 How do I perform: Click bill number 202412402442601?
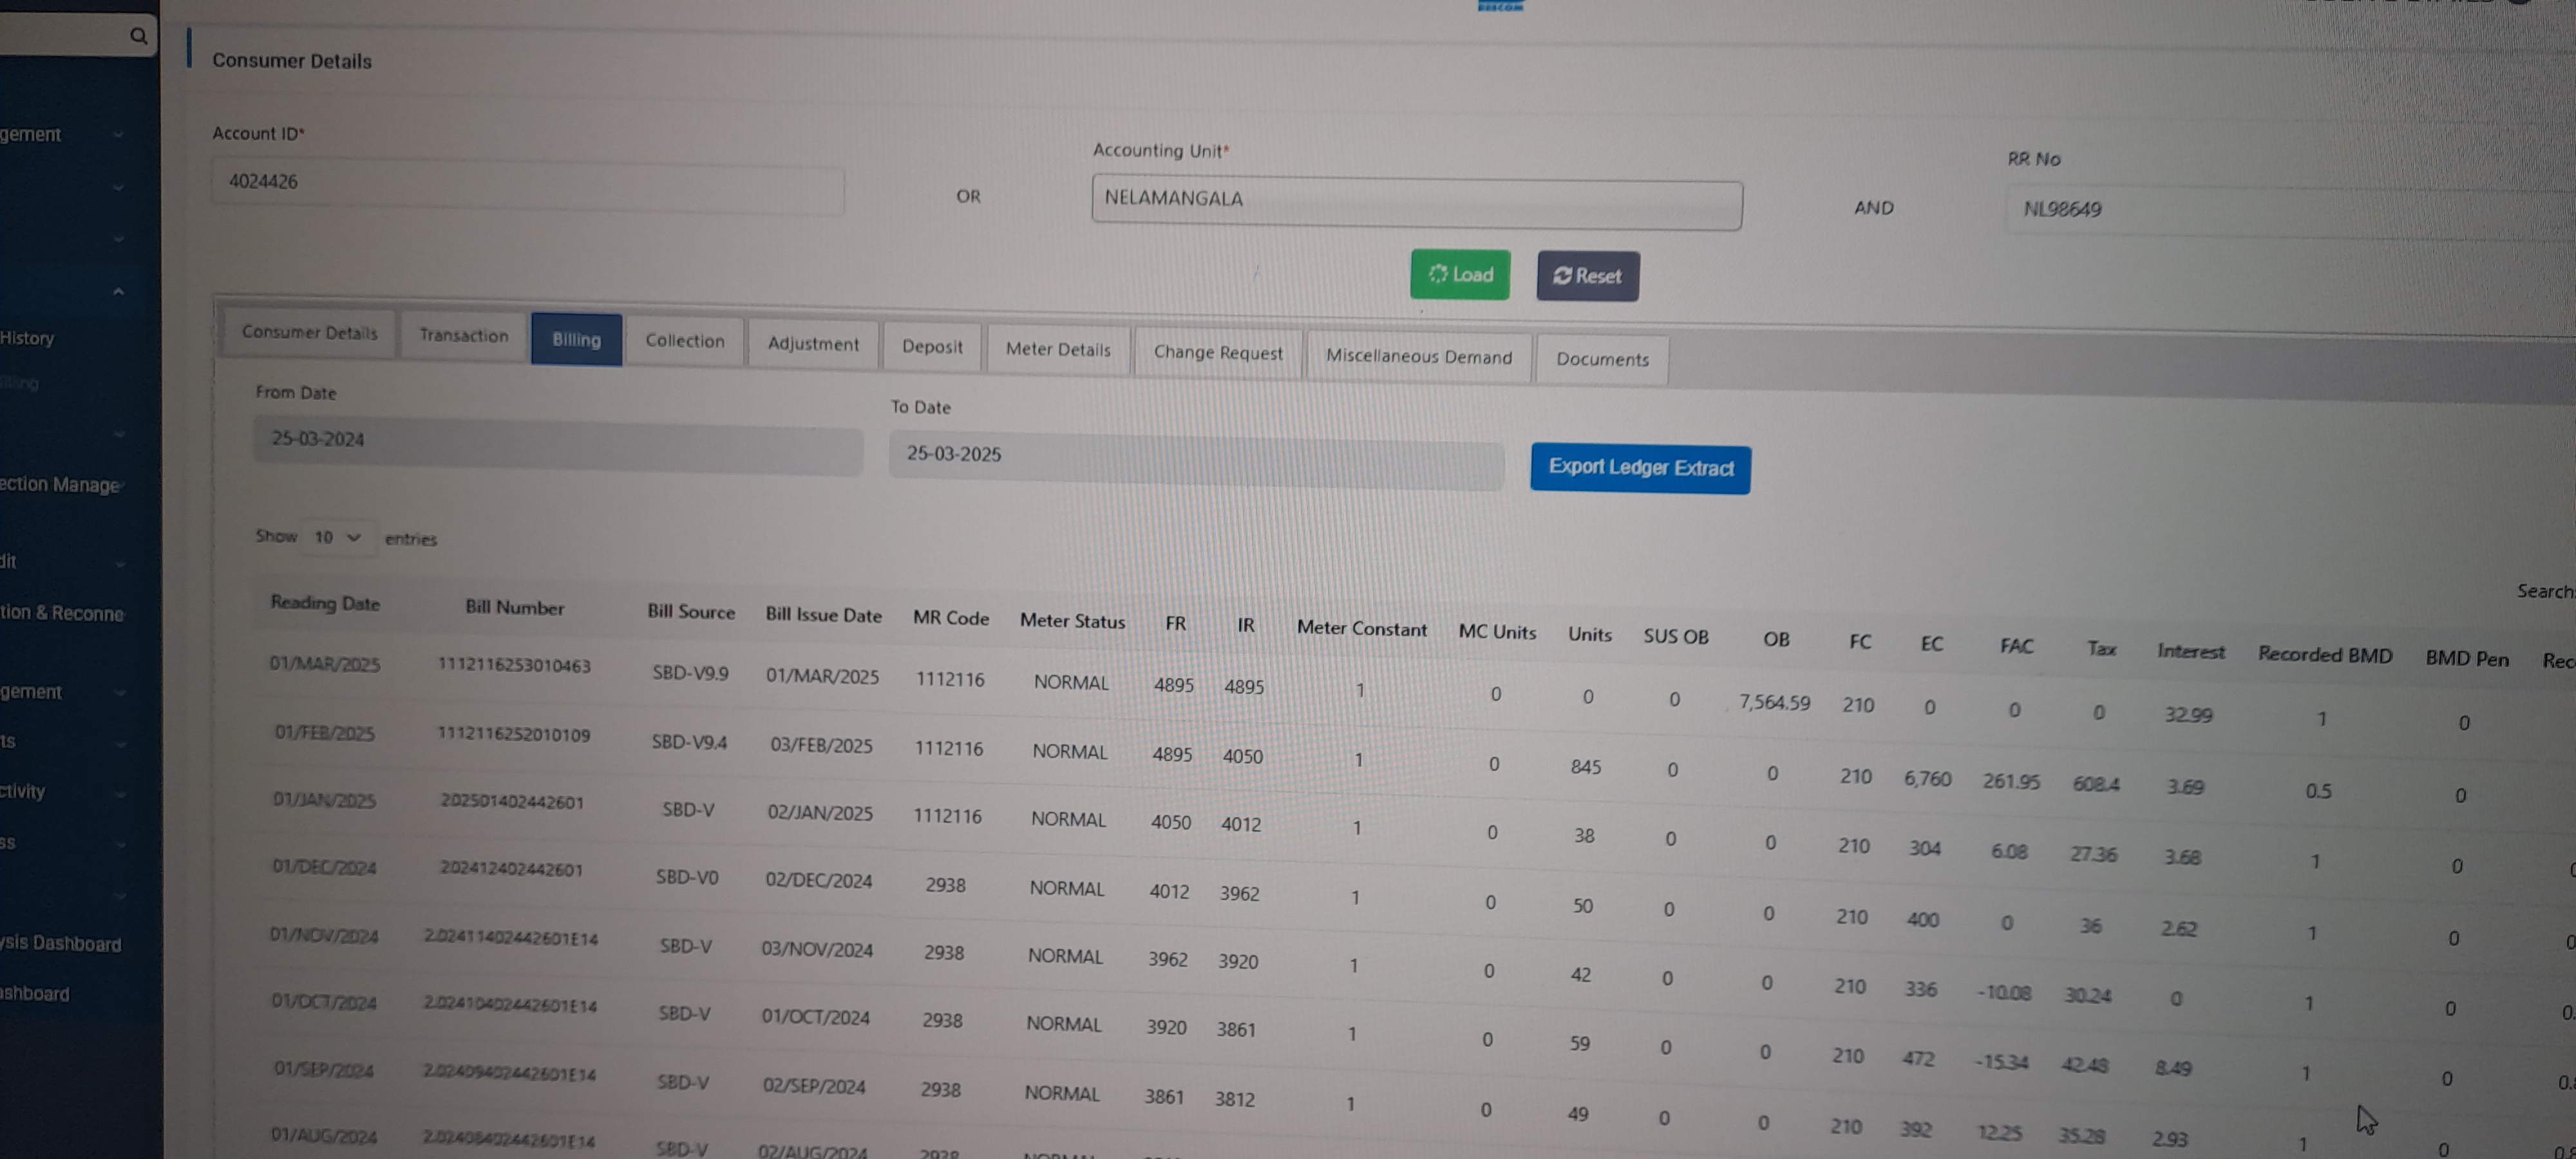click(x=511, y=870)
